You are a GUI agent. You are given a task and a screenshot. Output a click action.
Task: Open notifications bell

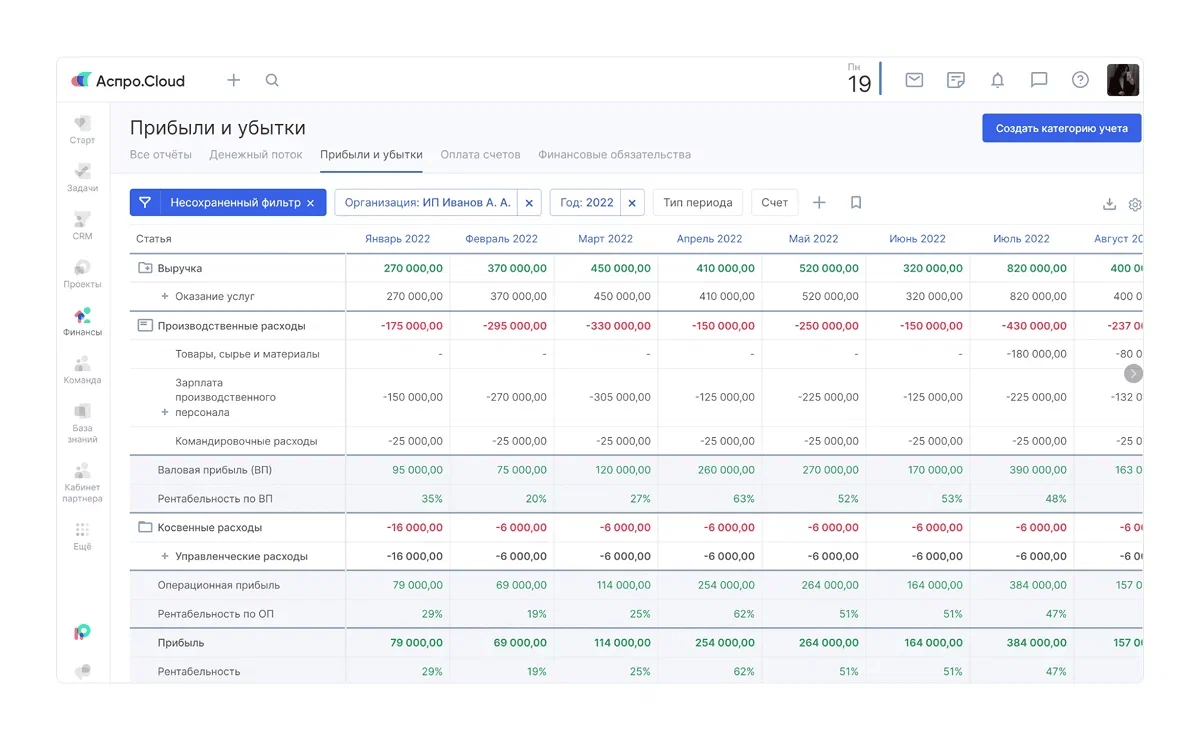(997, 80)
